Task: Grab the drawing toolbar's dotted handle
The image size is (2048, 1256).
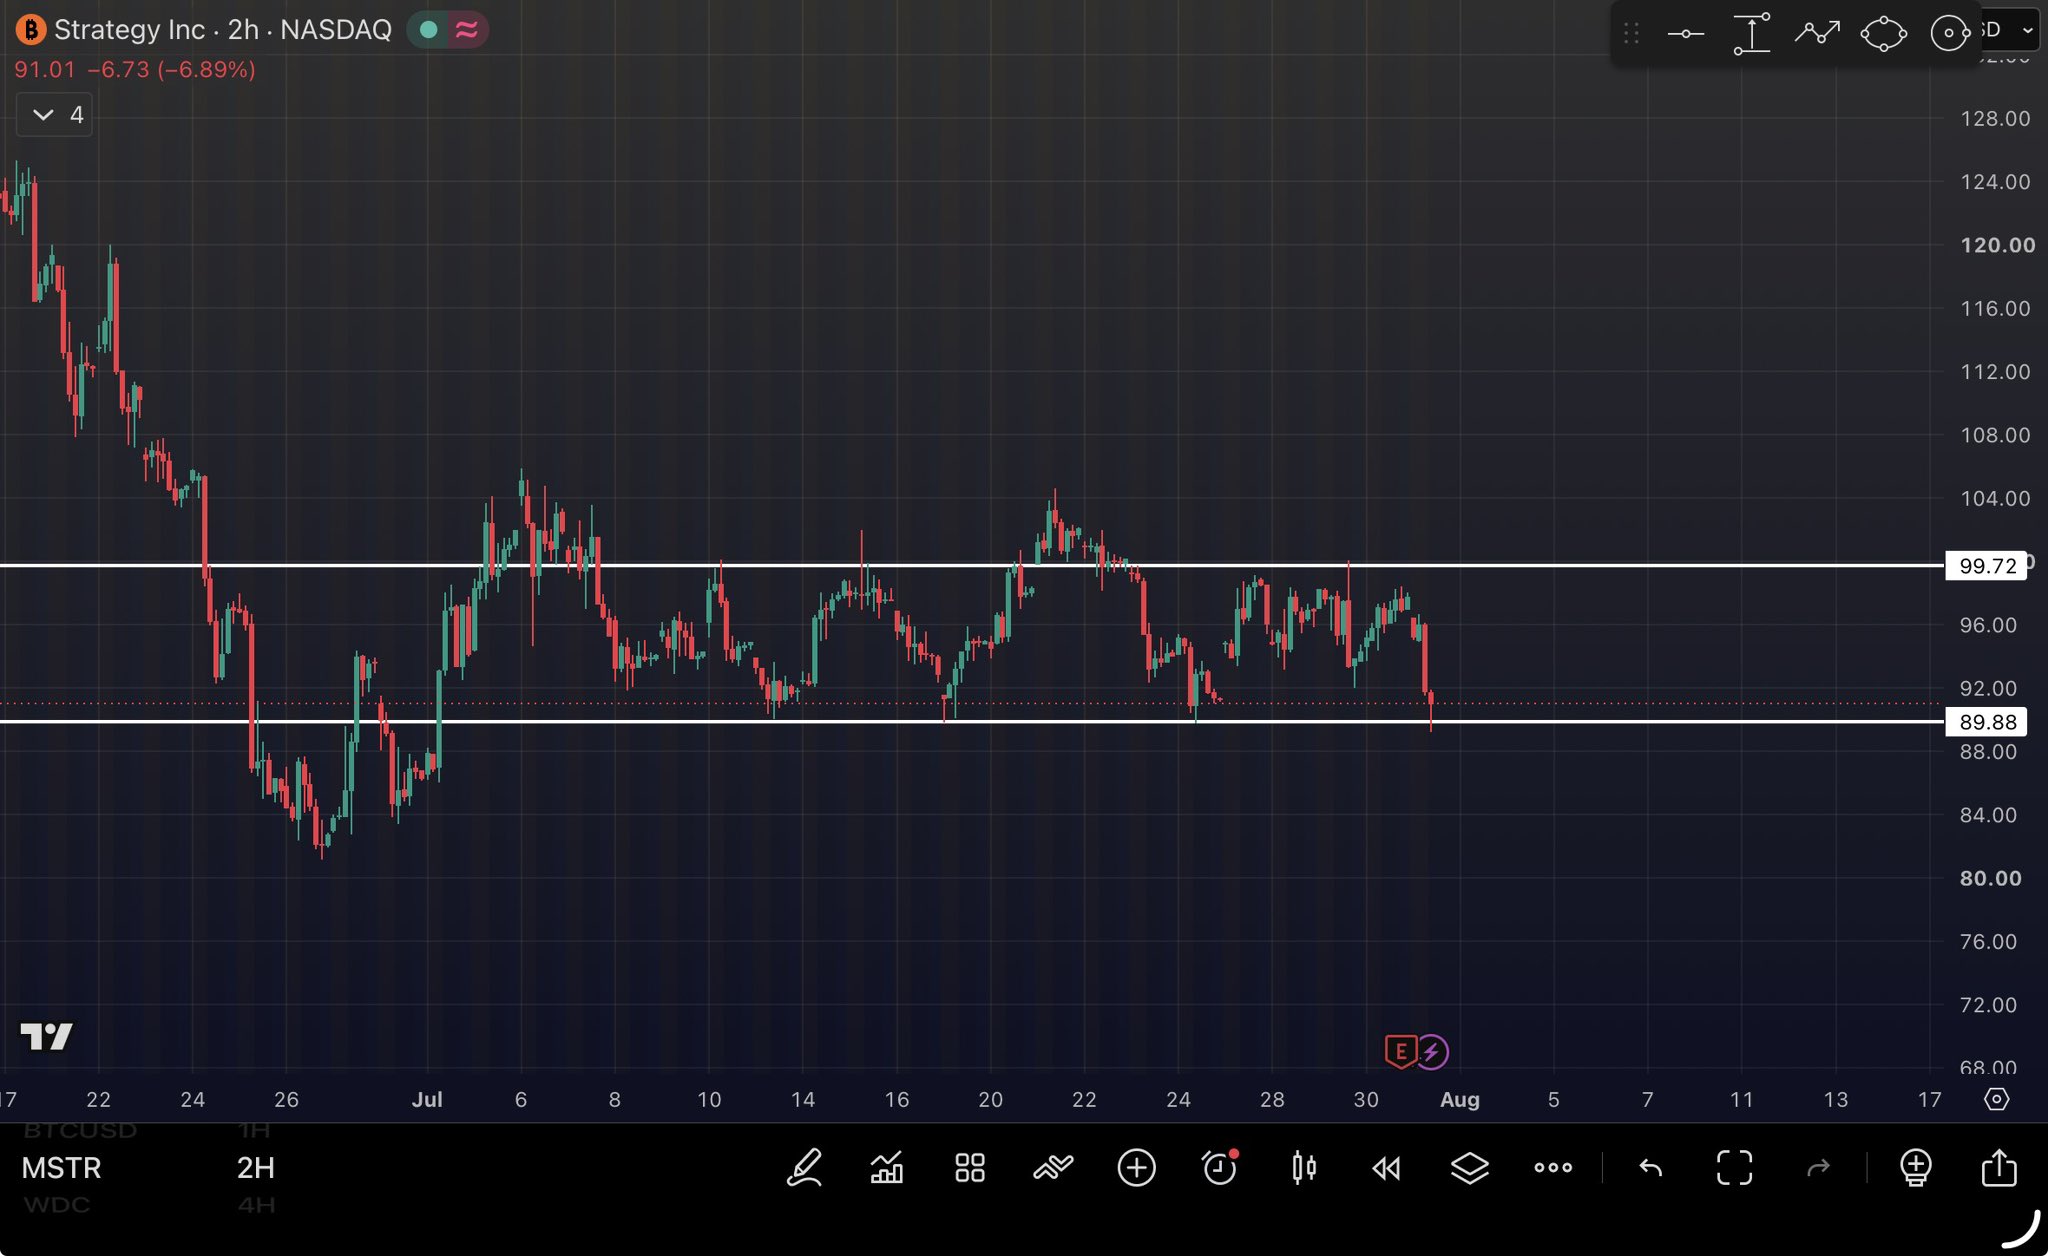Action: 1631,34
